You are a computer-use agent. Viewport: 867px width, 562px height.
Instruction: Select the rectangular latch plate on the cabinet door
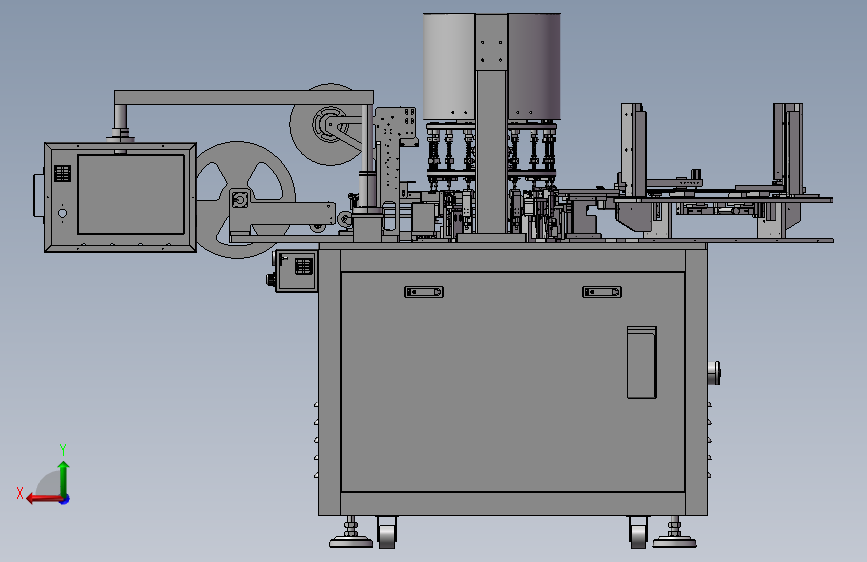[642, 362]
